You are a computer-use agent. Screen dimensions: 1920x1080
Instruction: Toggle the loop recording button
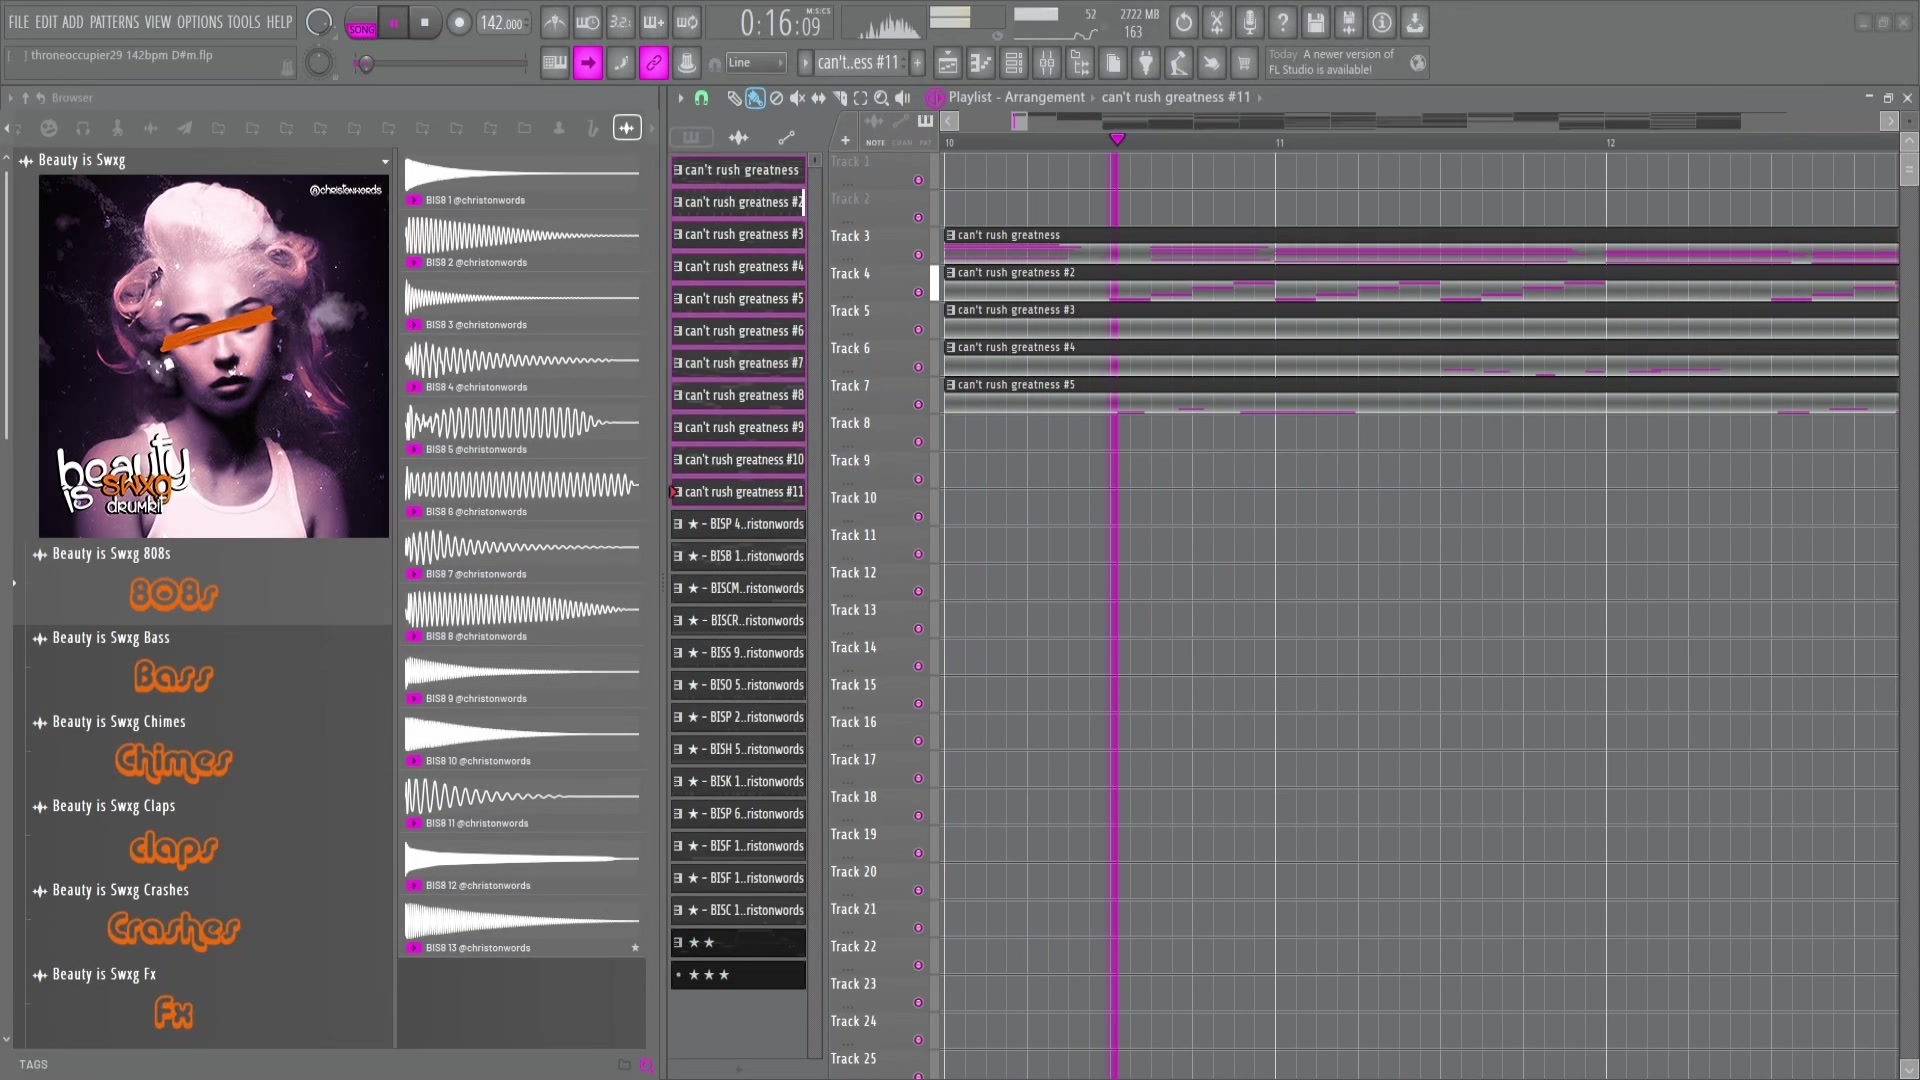[687, 22]
